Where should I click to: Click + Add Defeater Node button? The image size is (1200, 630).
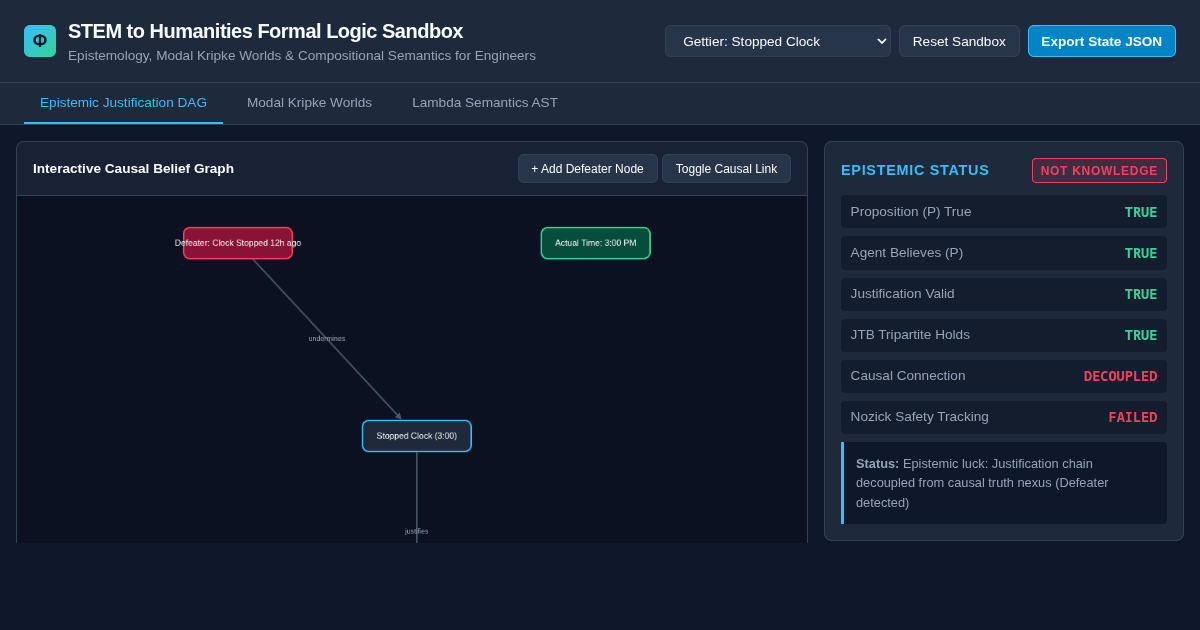[x=587, y=169]
